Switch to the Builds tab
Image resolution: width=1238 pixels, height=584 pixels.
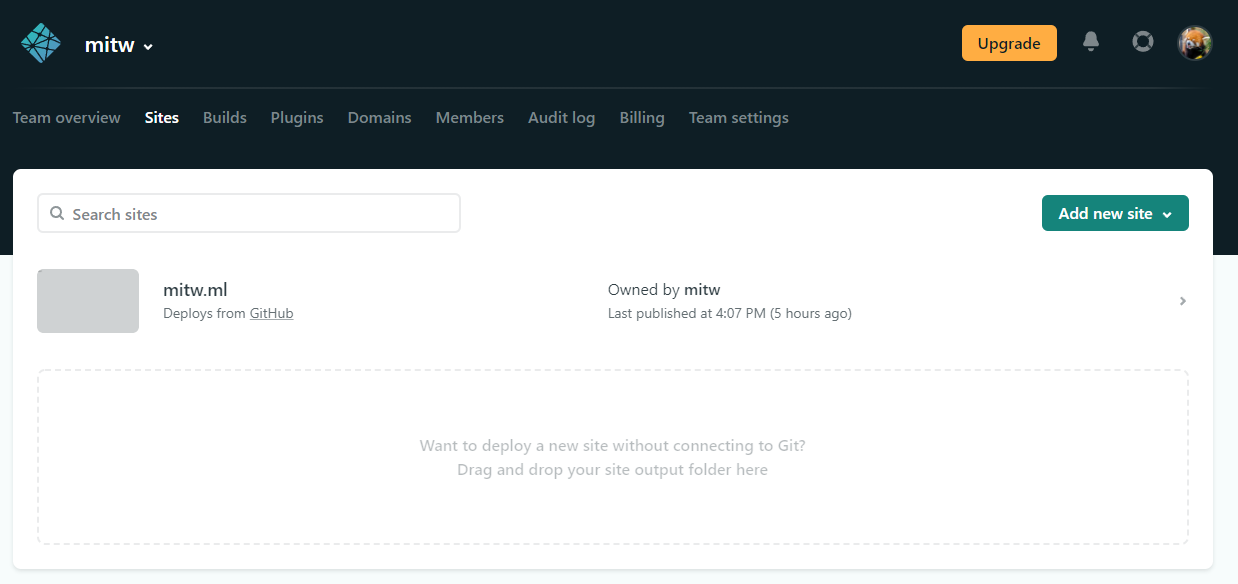tap(225, 118)
